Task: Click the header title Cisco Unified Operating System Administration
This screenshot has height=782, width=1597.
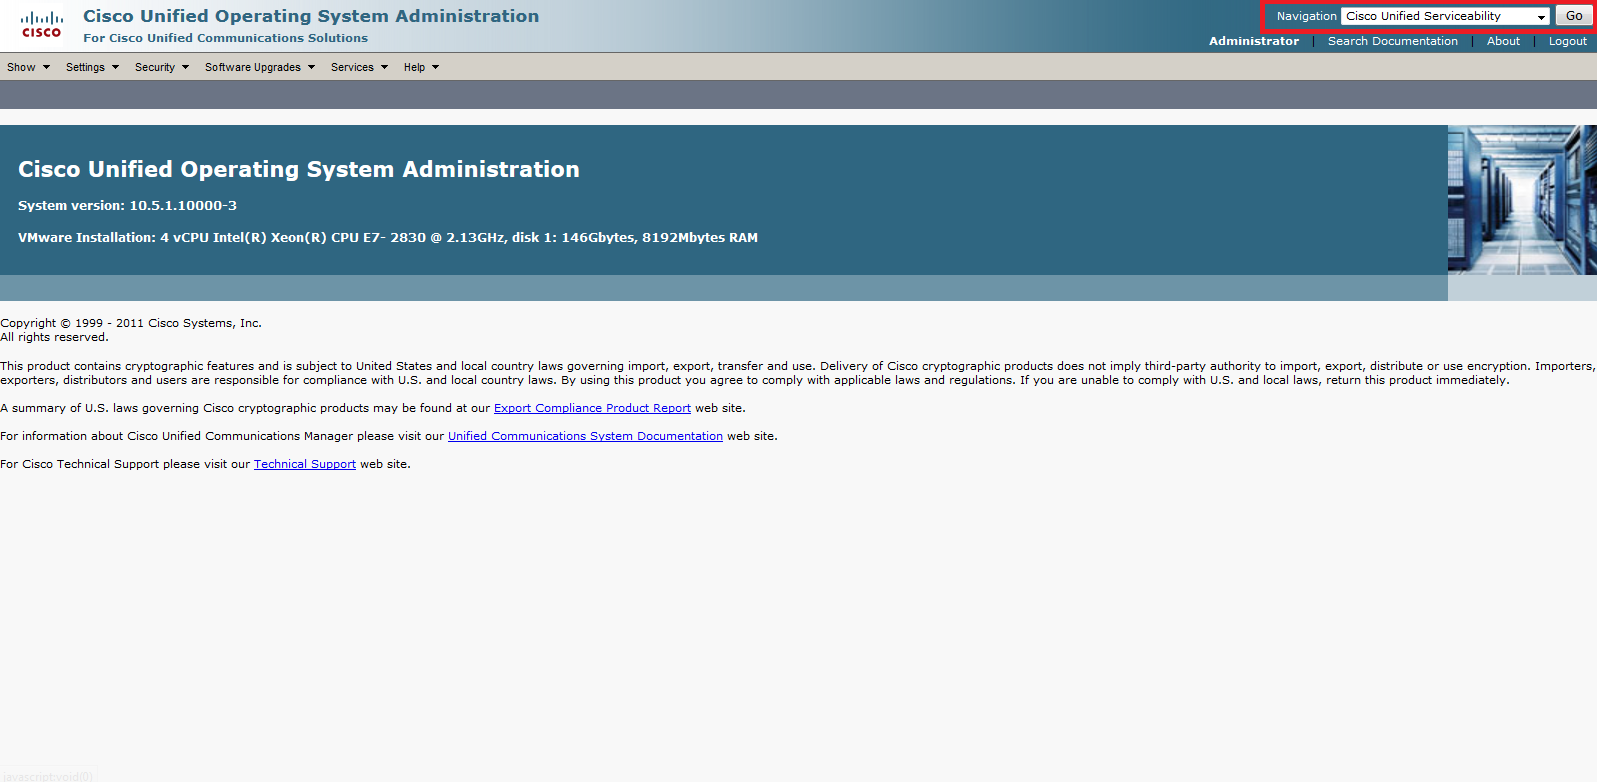Action: point(311,16)
